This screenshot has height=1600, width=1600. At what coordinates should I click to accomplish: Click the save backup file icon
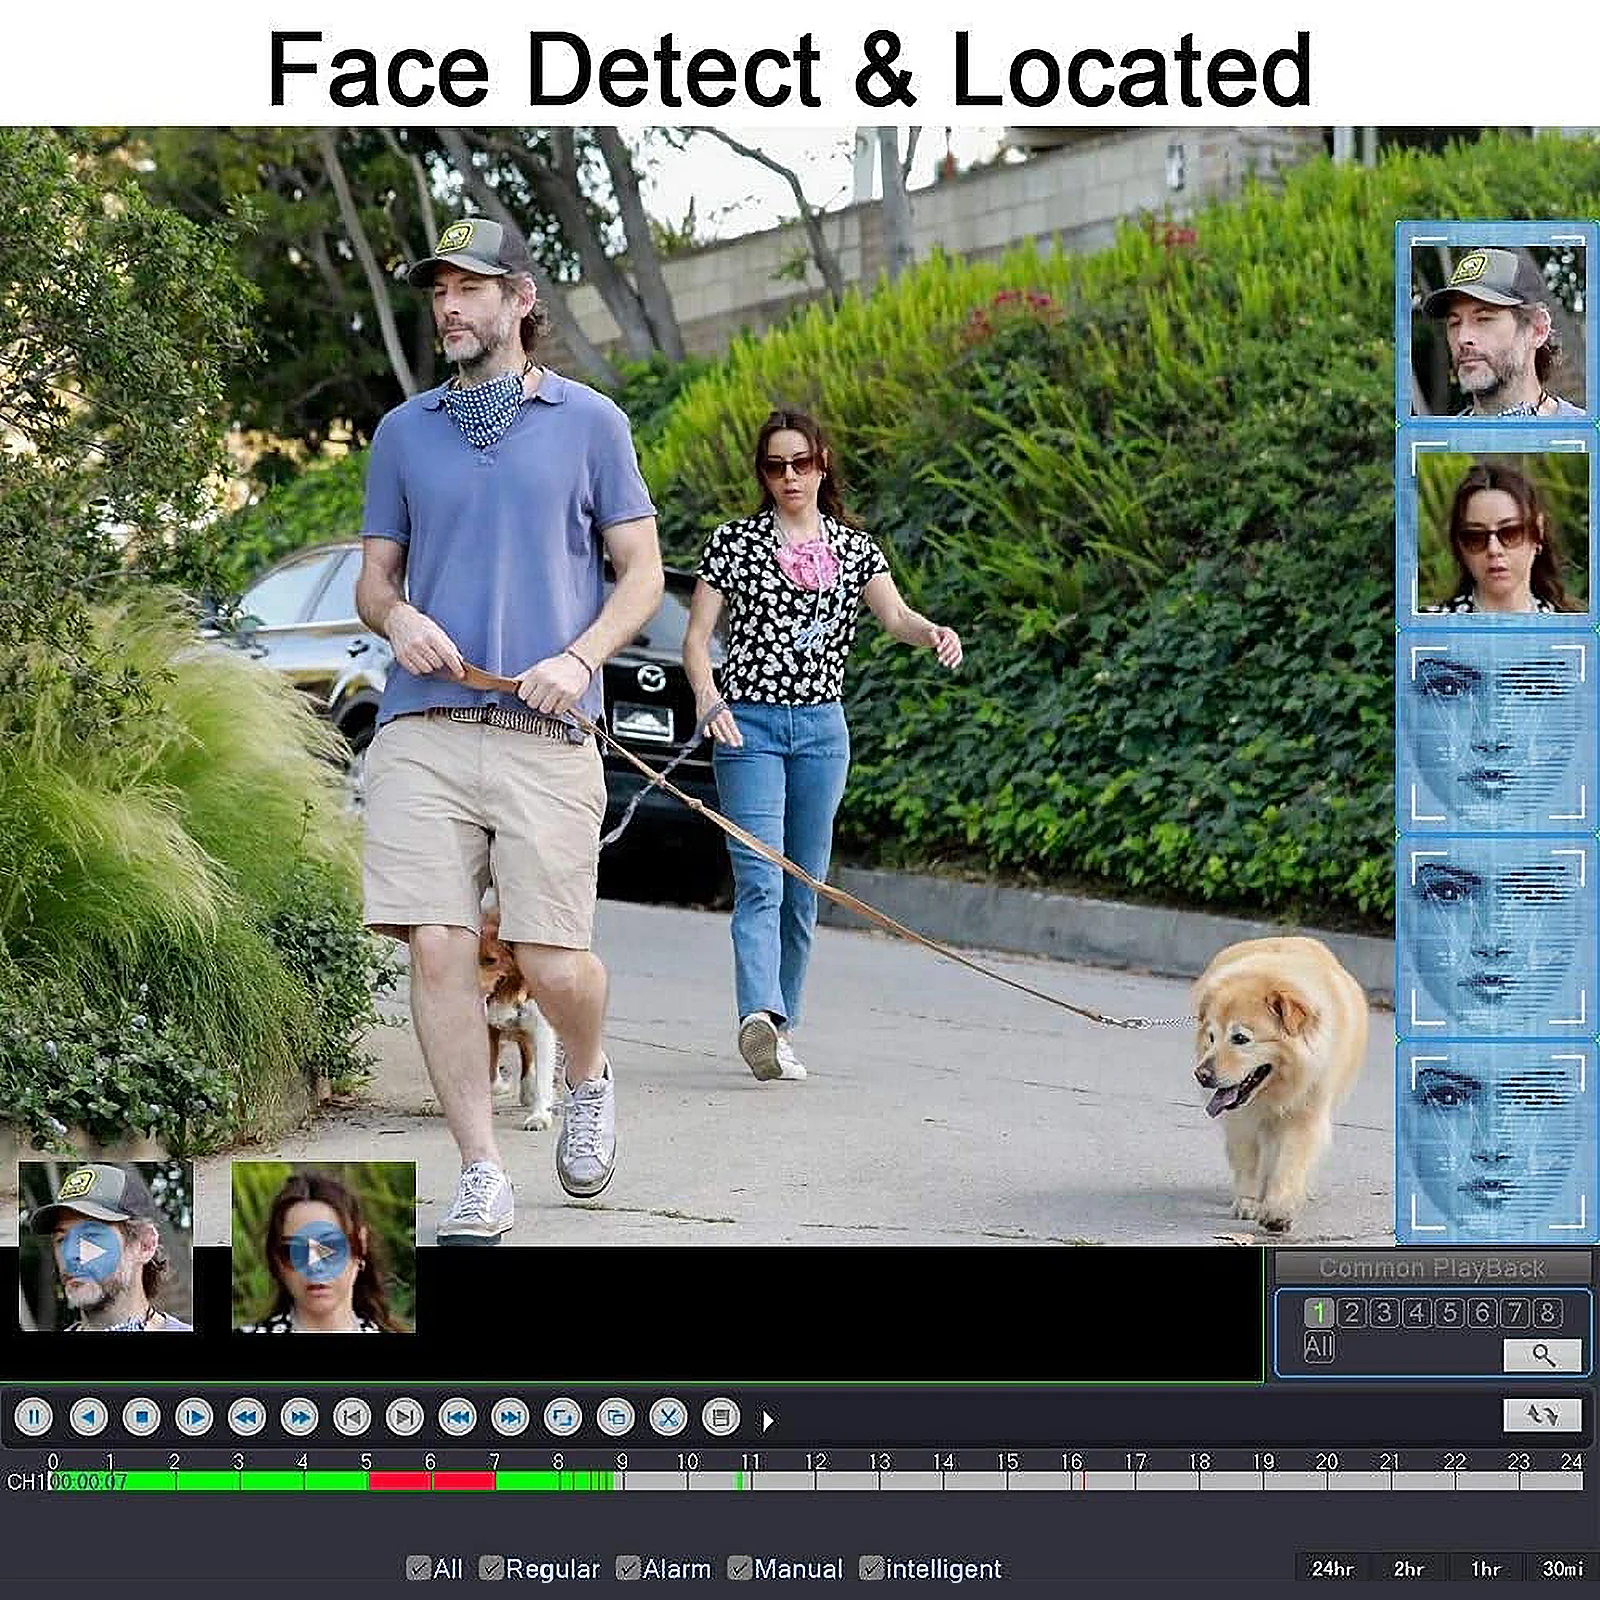click(721, 1417)
